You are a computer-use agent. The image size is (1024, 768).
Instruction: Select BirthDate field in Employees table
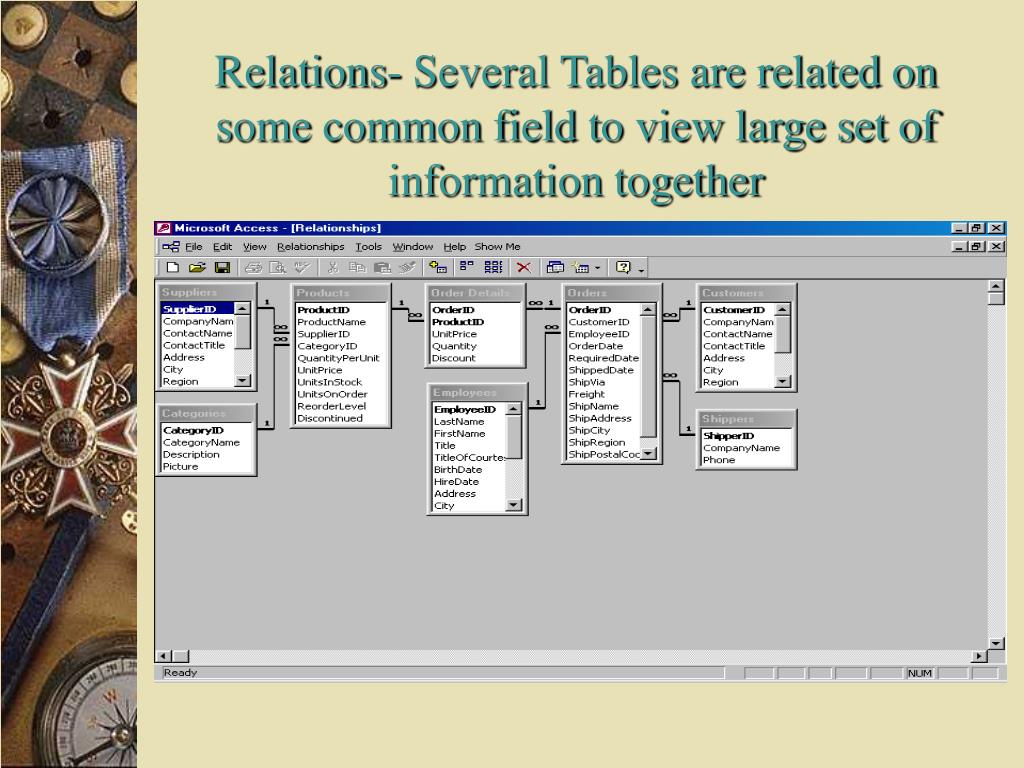tap(469, 470)
